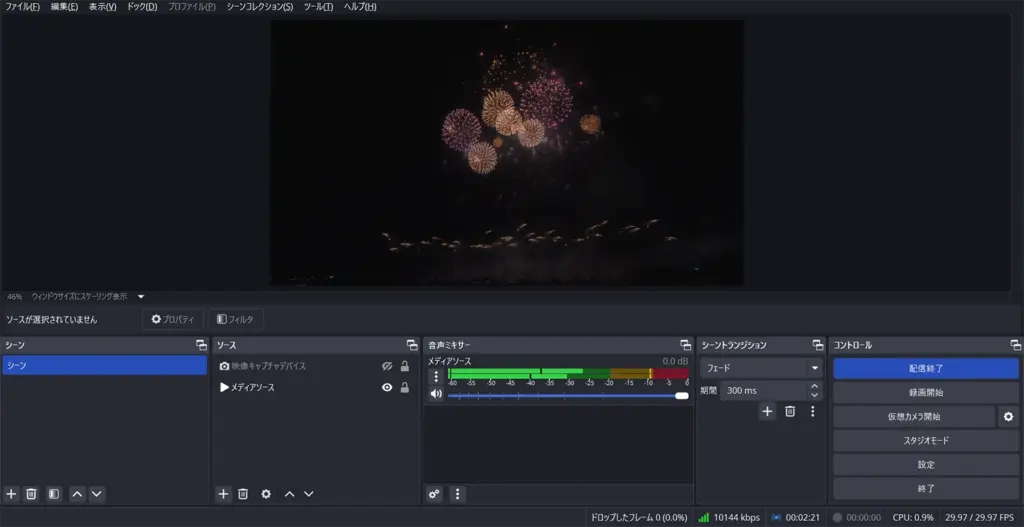Add a scene transition with plus icon
1024x527 pixels.
(x=767, y=411)
